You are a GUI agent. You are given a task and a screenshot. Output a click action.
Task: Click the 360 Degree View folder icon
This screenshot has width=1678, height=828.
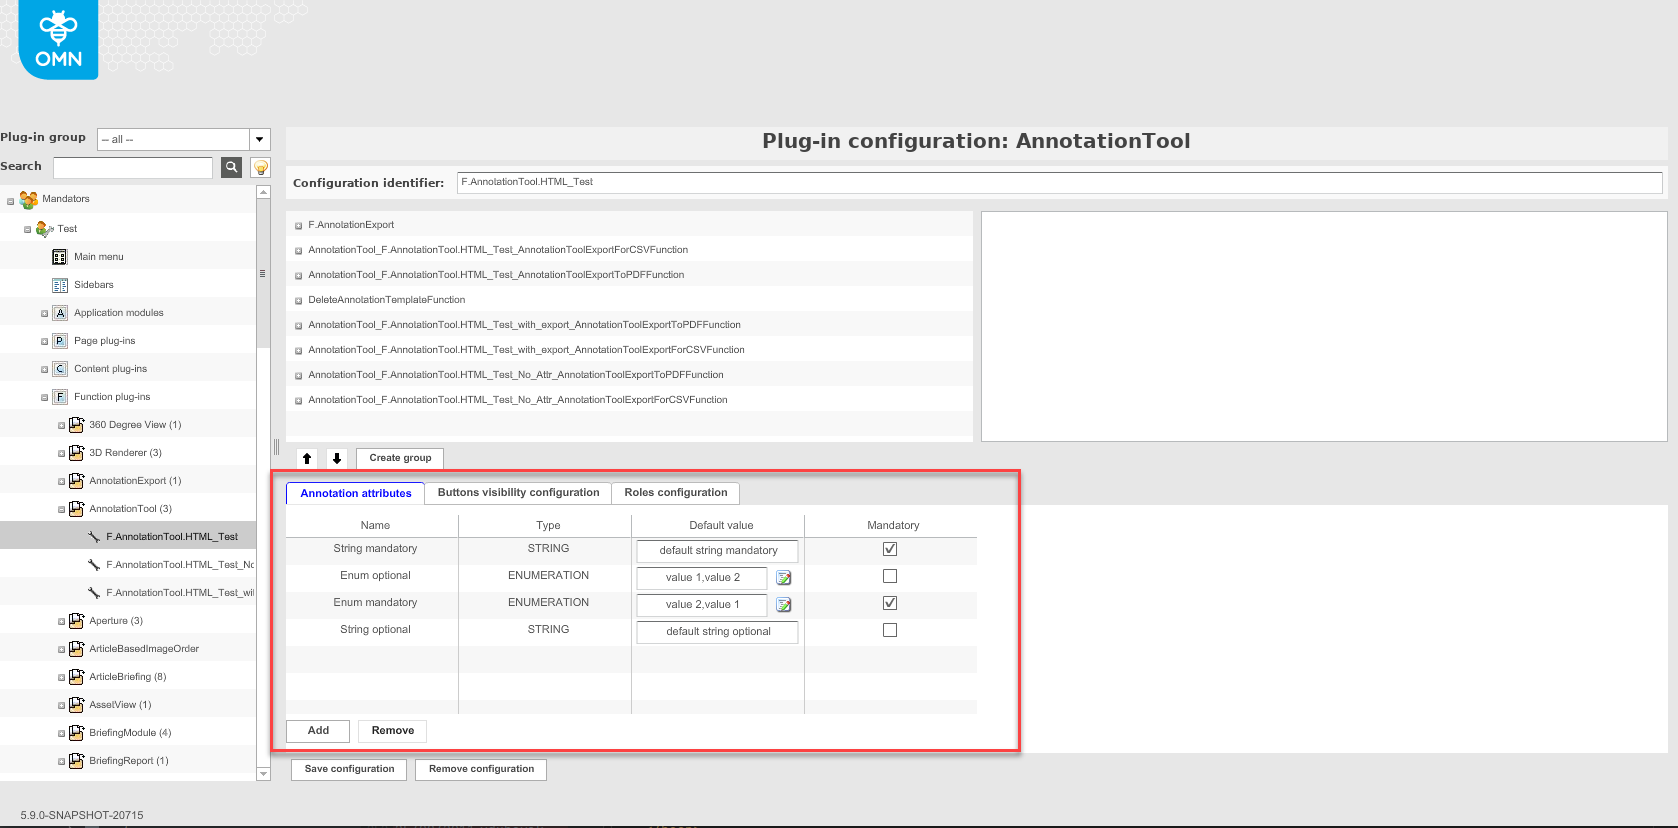pyautogui.click(x=76, y=425)
